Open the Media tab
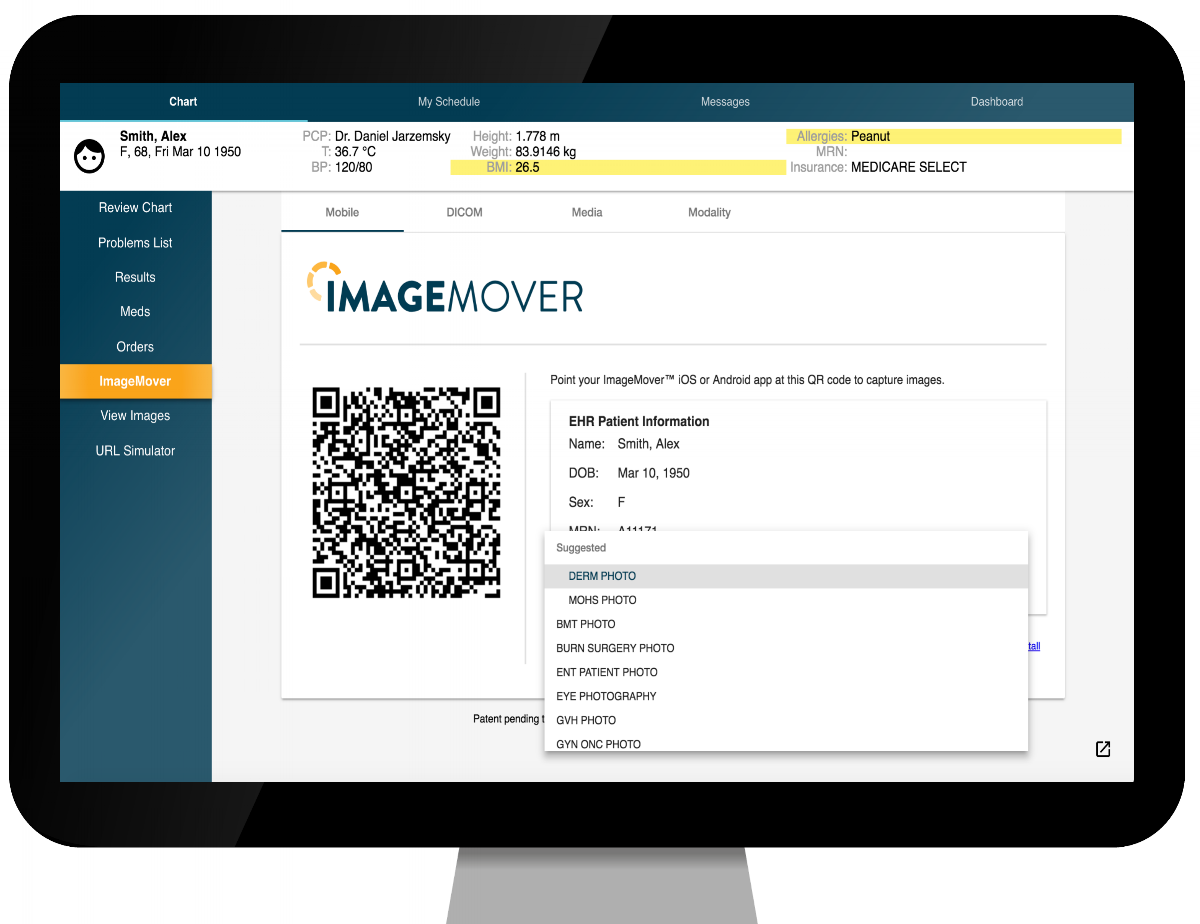The width and height of the screenshot is (1200, 924). (x=587, y=212)
